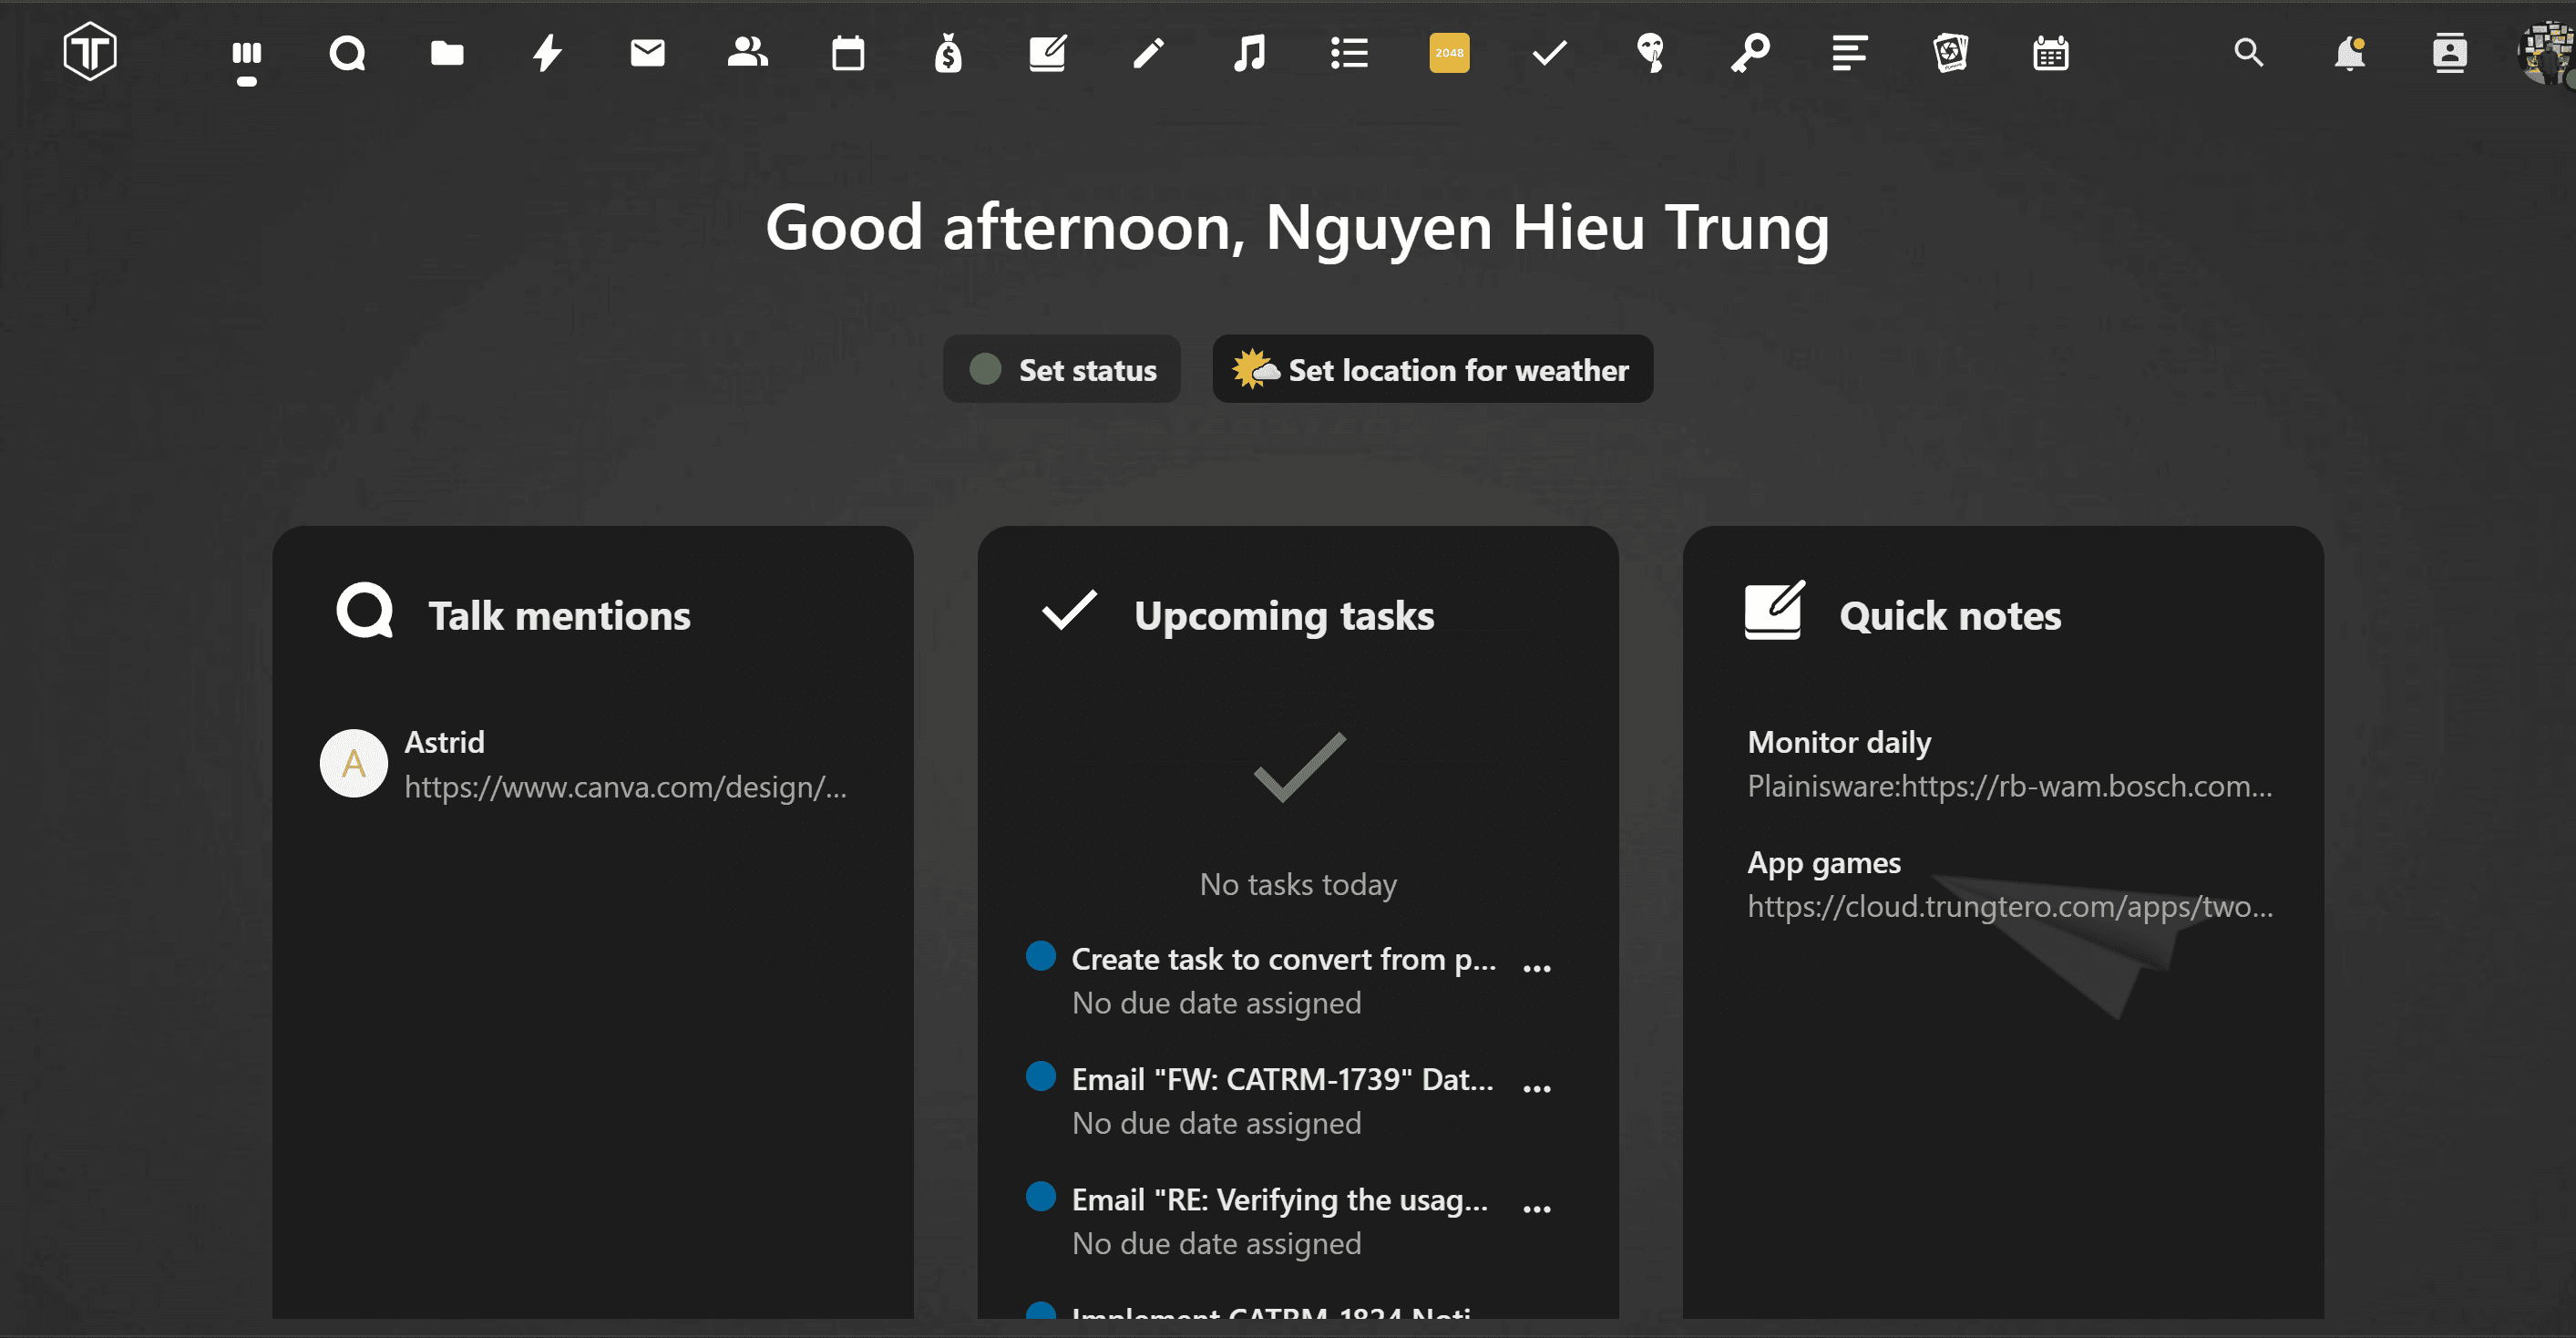Image resolution: width=2576 pixels, height=1338 pixels.
Task: Open task 'Email "RE: Verifying the usag...'
Action: point(1280,1199)
